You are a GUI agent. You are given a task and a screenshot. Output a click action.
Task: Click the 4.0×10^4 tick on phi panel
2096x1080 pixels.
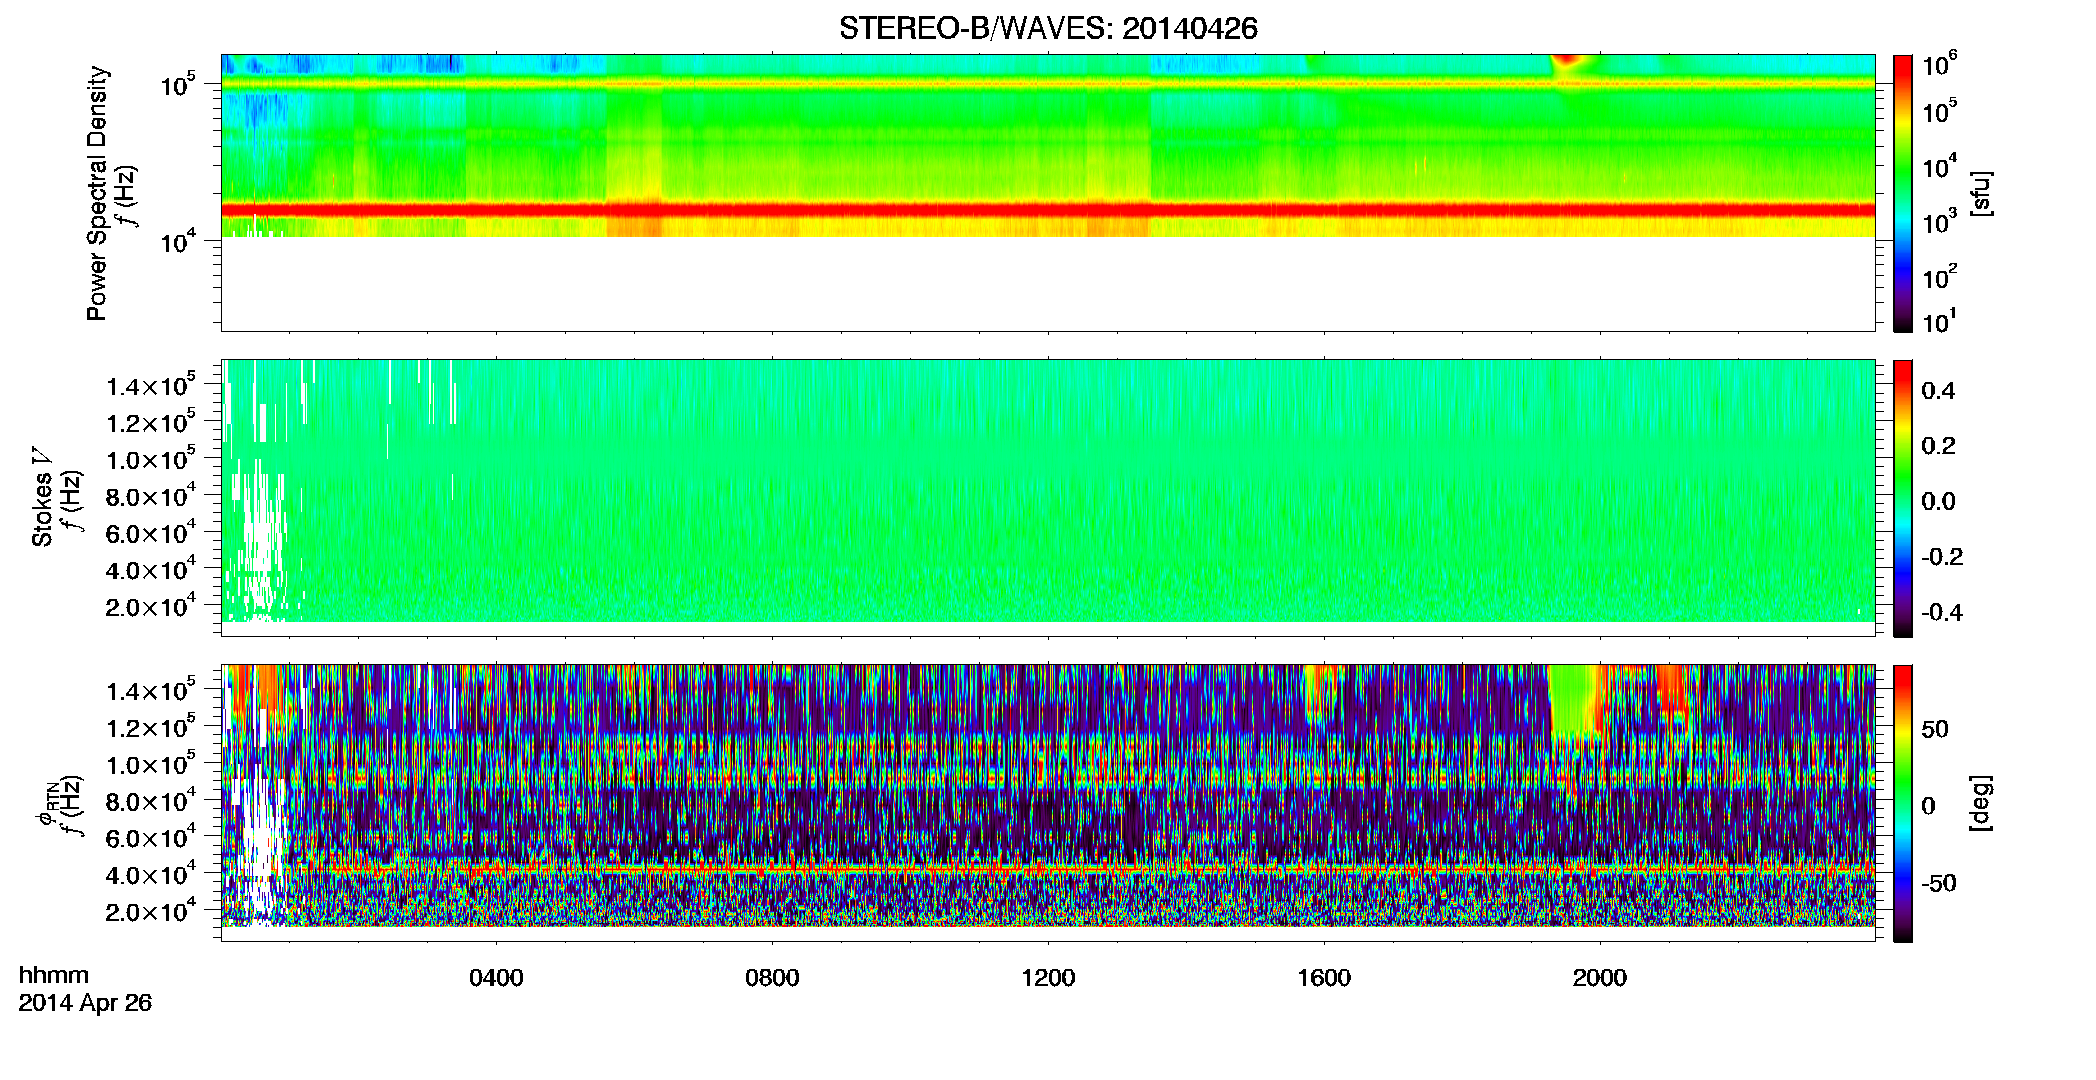point(151,875)
